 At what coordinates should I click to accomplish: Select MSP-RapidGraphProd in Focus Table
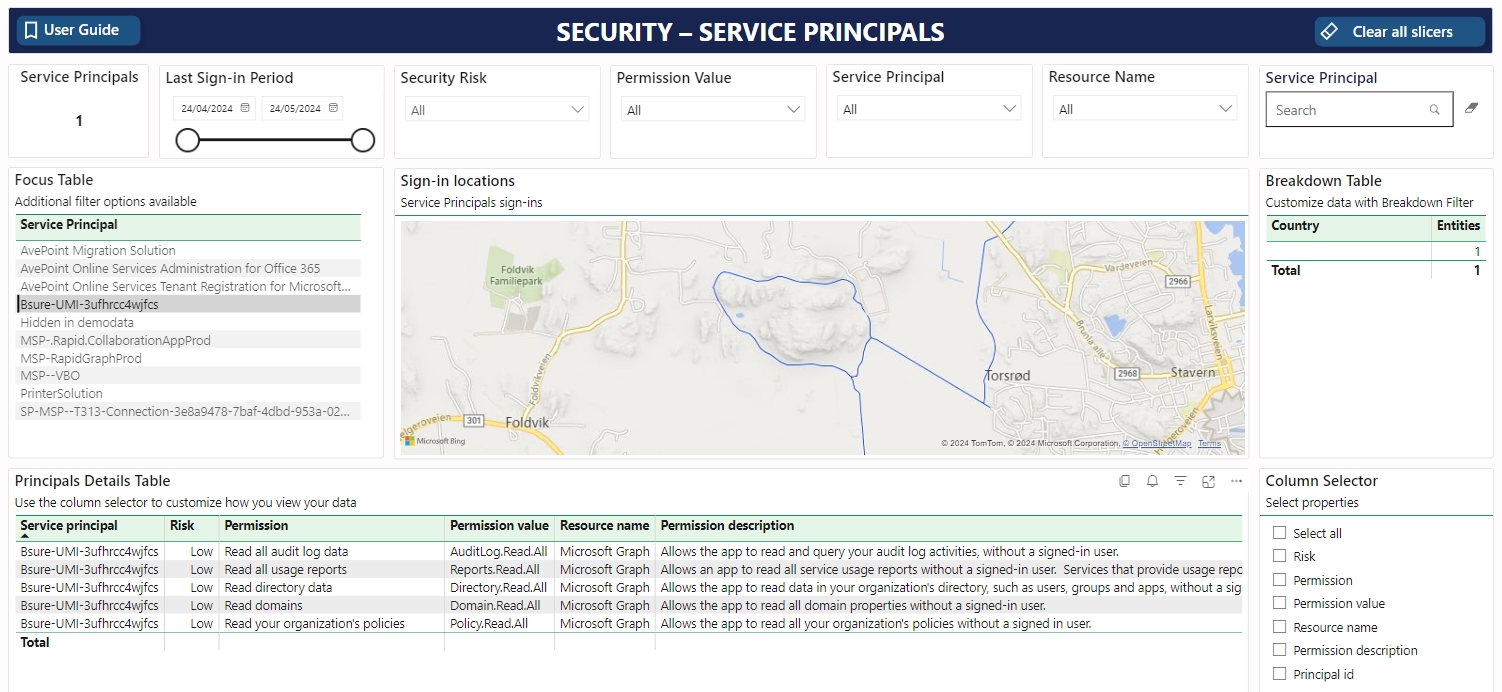tap(81, 358)
